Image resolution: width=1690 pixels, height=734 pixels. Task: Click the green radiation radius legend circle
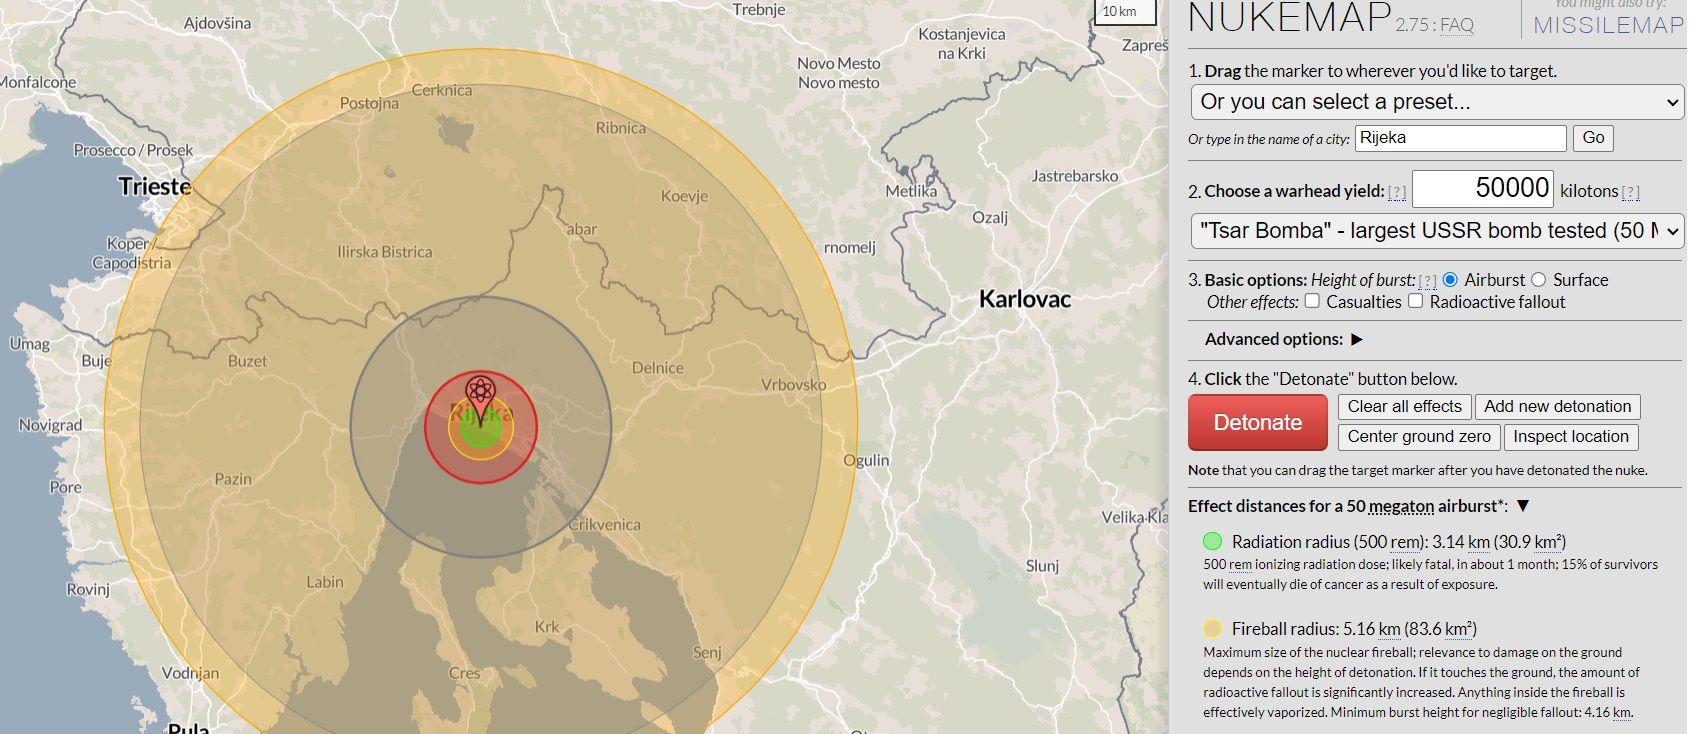1212,542
